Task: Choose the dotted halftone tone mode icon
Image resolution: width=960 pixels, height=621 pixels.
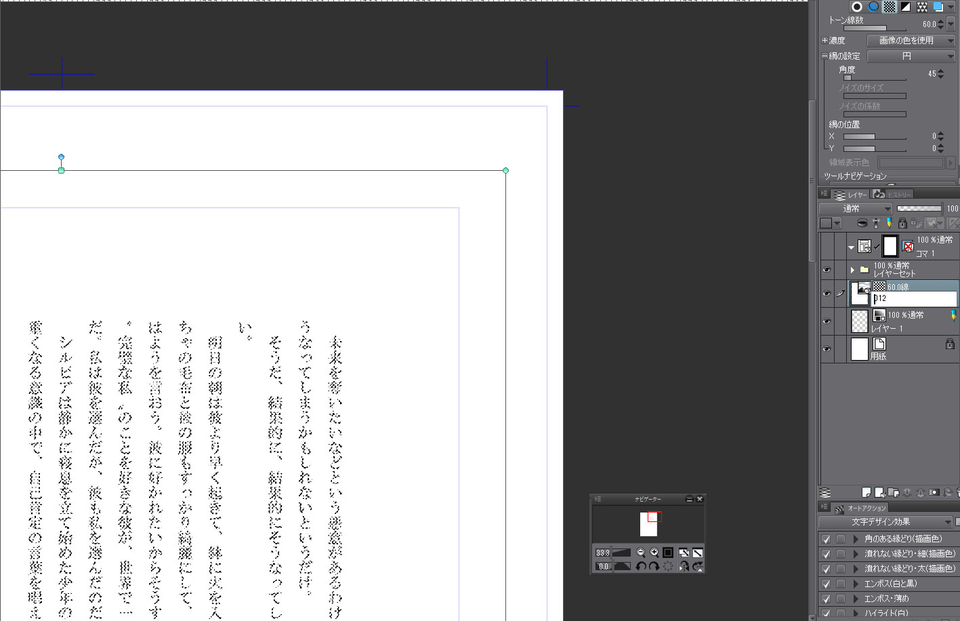Action: (x=890, y=7)
